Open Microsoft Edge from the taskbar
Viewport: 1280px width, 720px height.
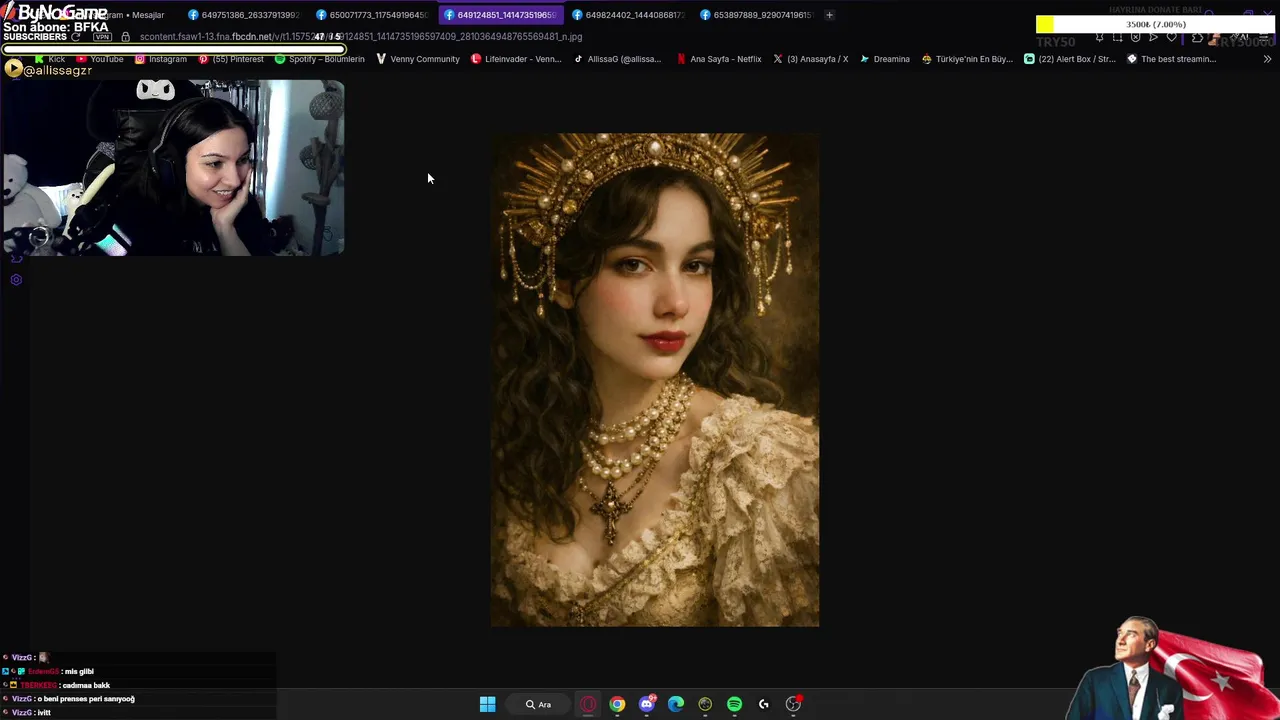pyautogui.click(x=676, y=704)
